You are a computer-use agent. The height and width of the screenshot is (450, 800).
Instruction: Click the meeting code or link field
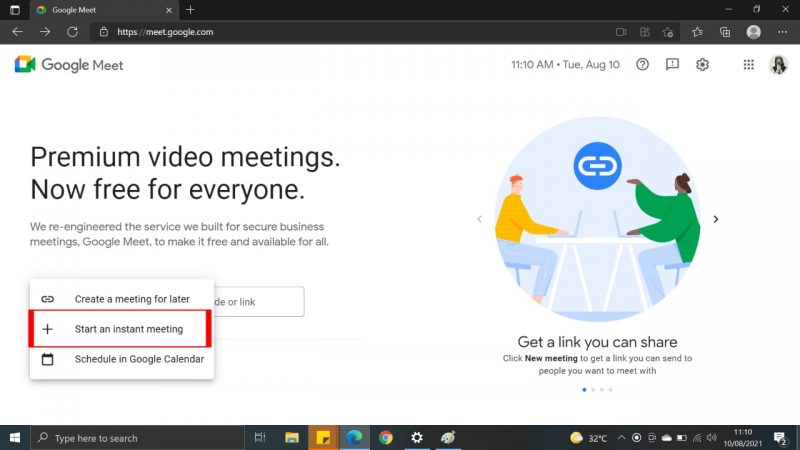259,302
